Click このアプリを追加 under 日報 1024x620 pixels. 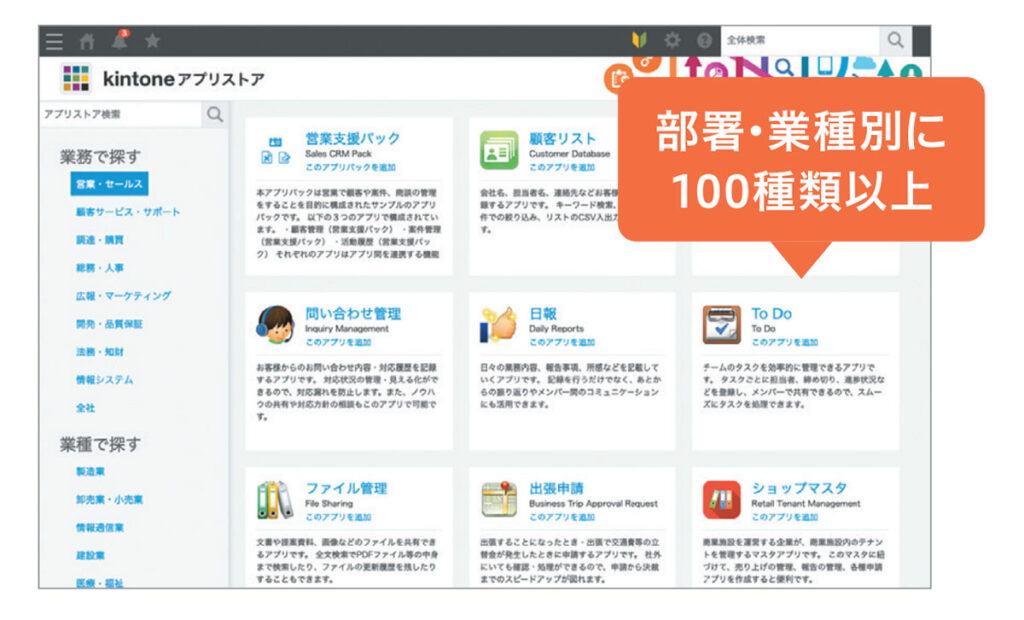click(562, 342)
